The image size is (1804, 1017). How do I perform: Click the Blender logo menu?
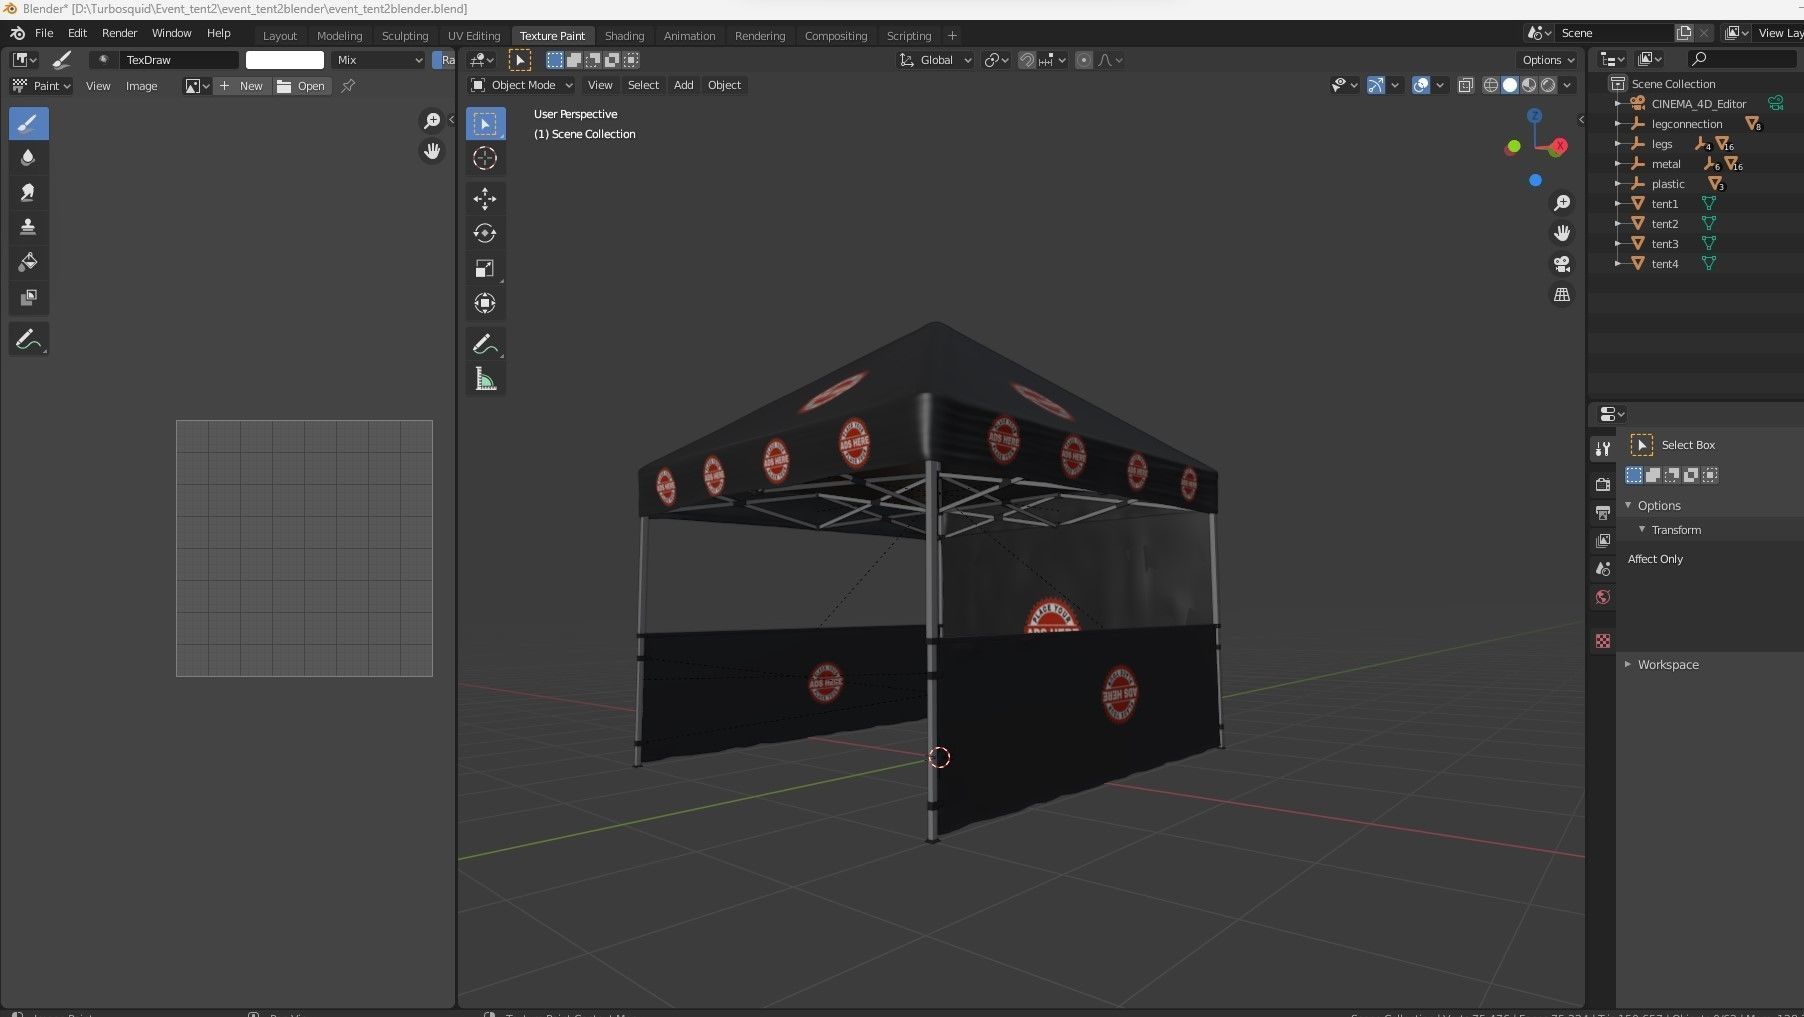click(17, 33)
